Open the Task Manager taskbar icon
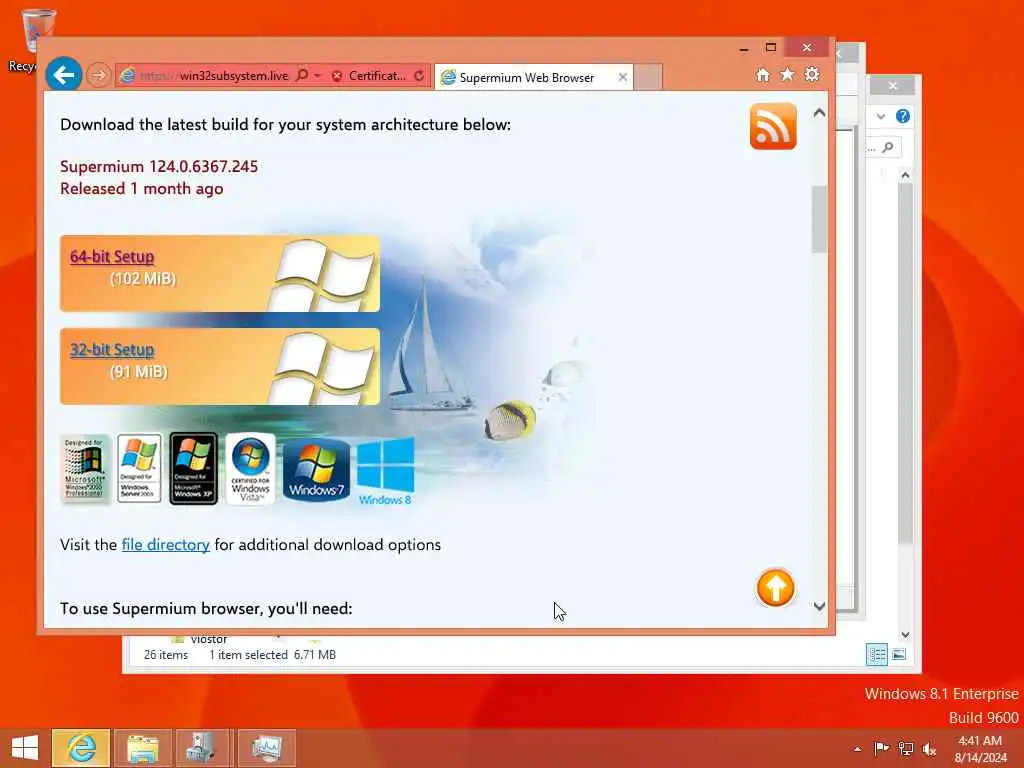Screen dimensions: 1024x768 pyautogui.click(x=266, y=748)
